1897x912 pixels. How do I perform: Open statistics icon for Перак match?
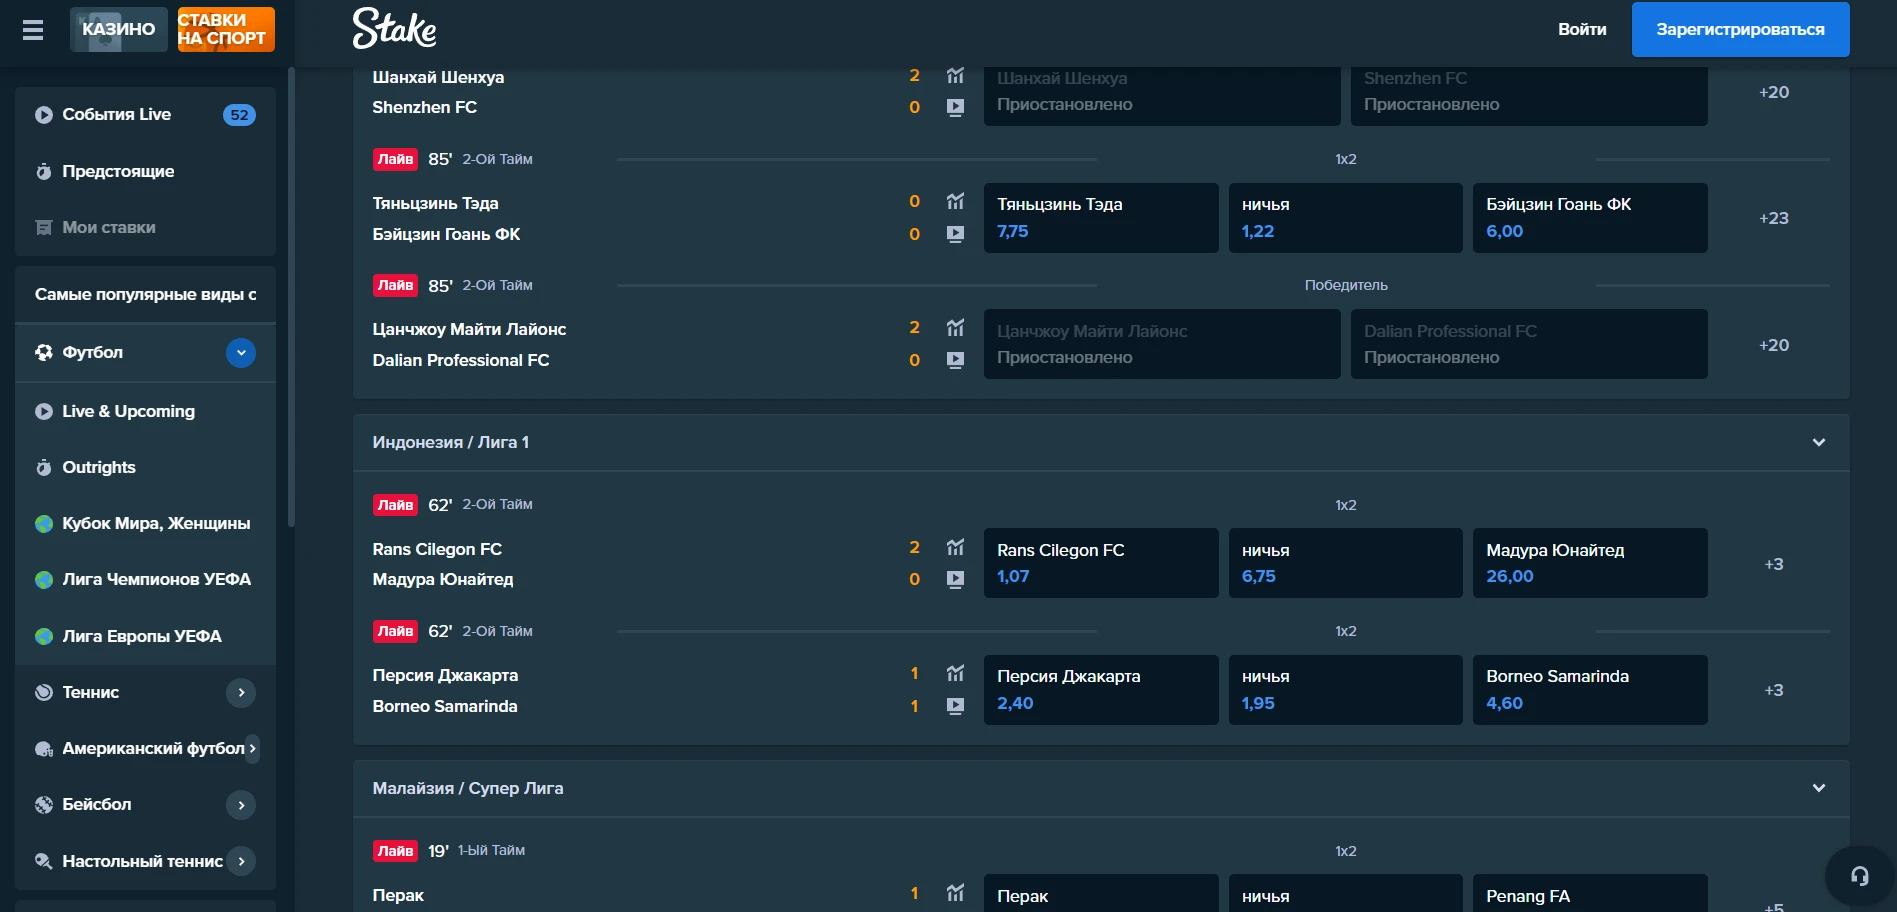(955, 893)
